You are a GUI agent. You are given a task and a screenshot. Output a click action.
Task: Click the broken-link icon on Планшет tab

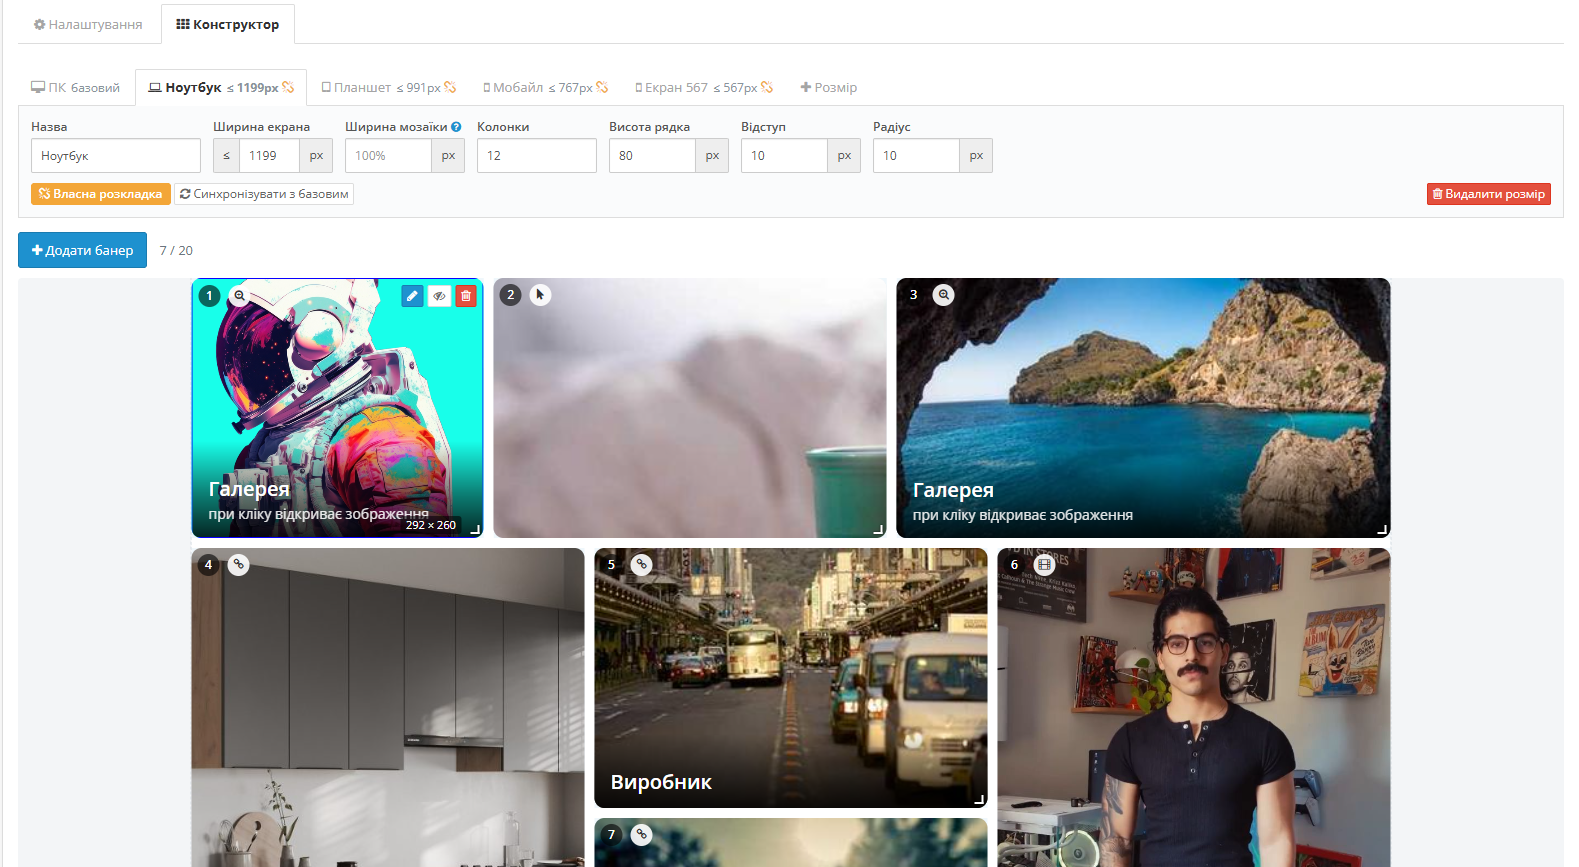(x=450, y=88)
